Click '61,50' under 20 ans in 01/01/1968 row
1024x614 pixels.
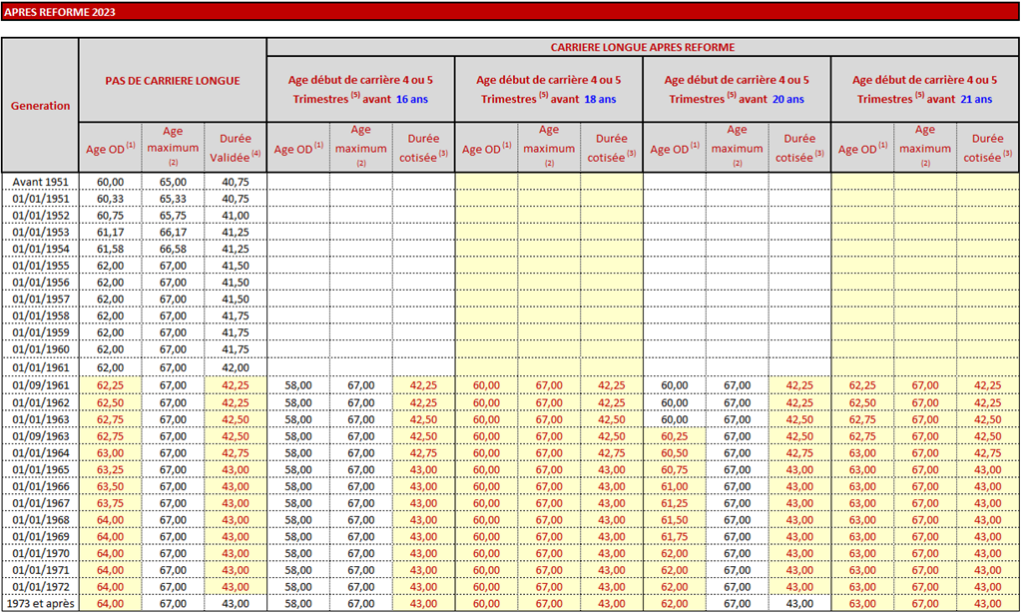click(x=675, y=520)
